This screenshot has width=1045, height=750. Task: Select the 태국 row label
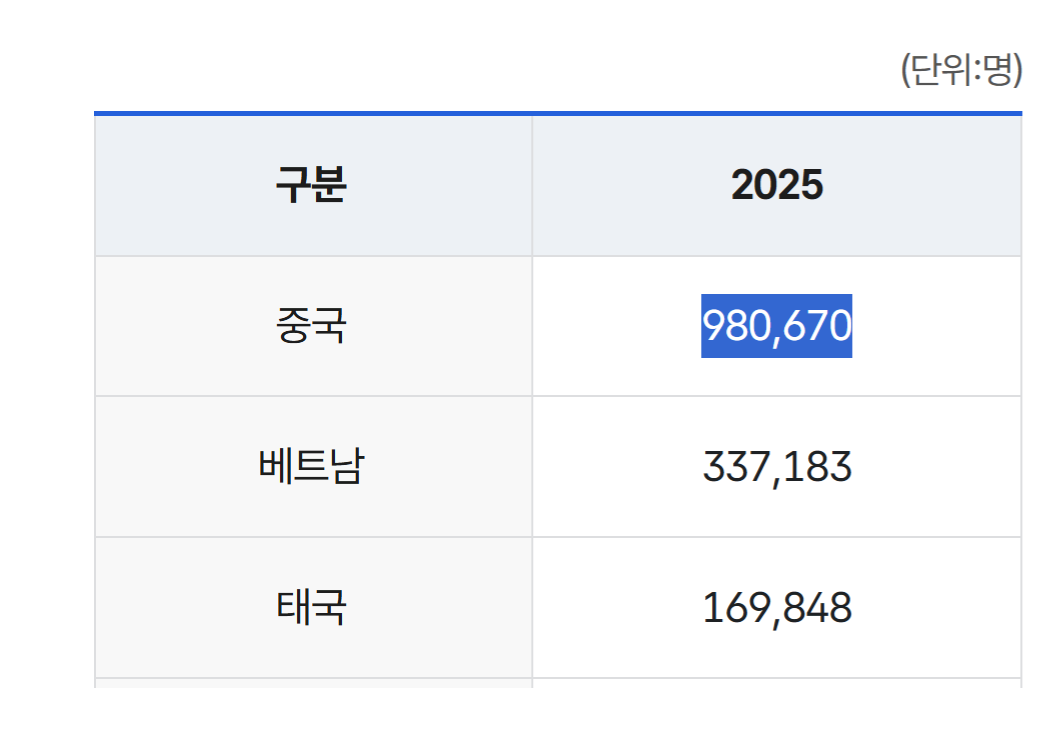point(313,607)
